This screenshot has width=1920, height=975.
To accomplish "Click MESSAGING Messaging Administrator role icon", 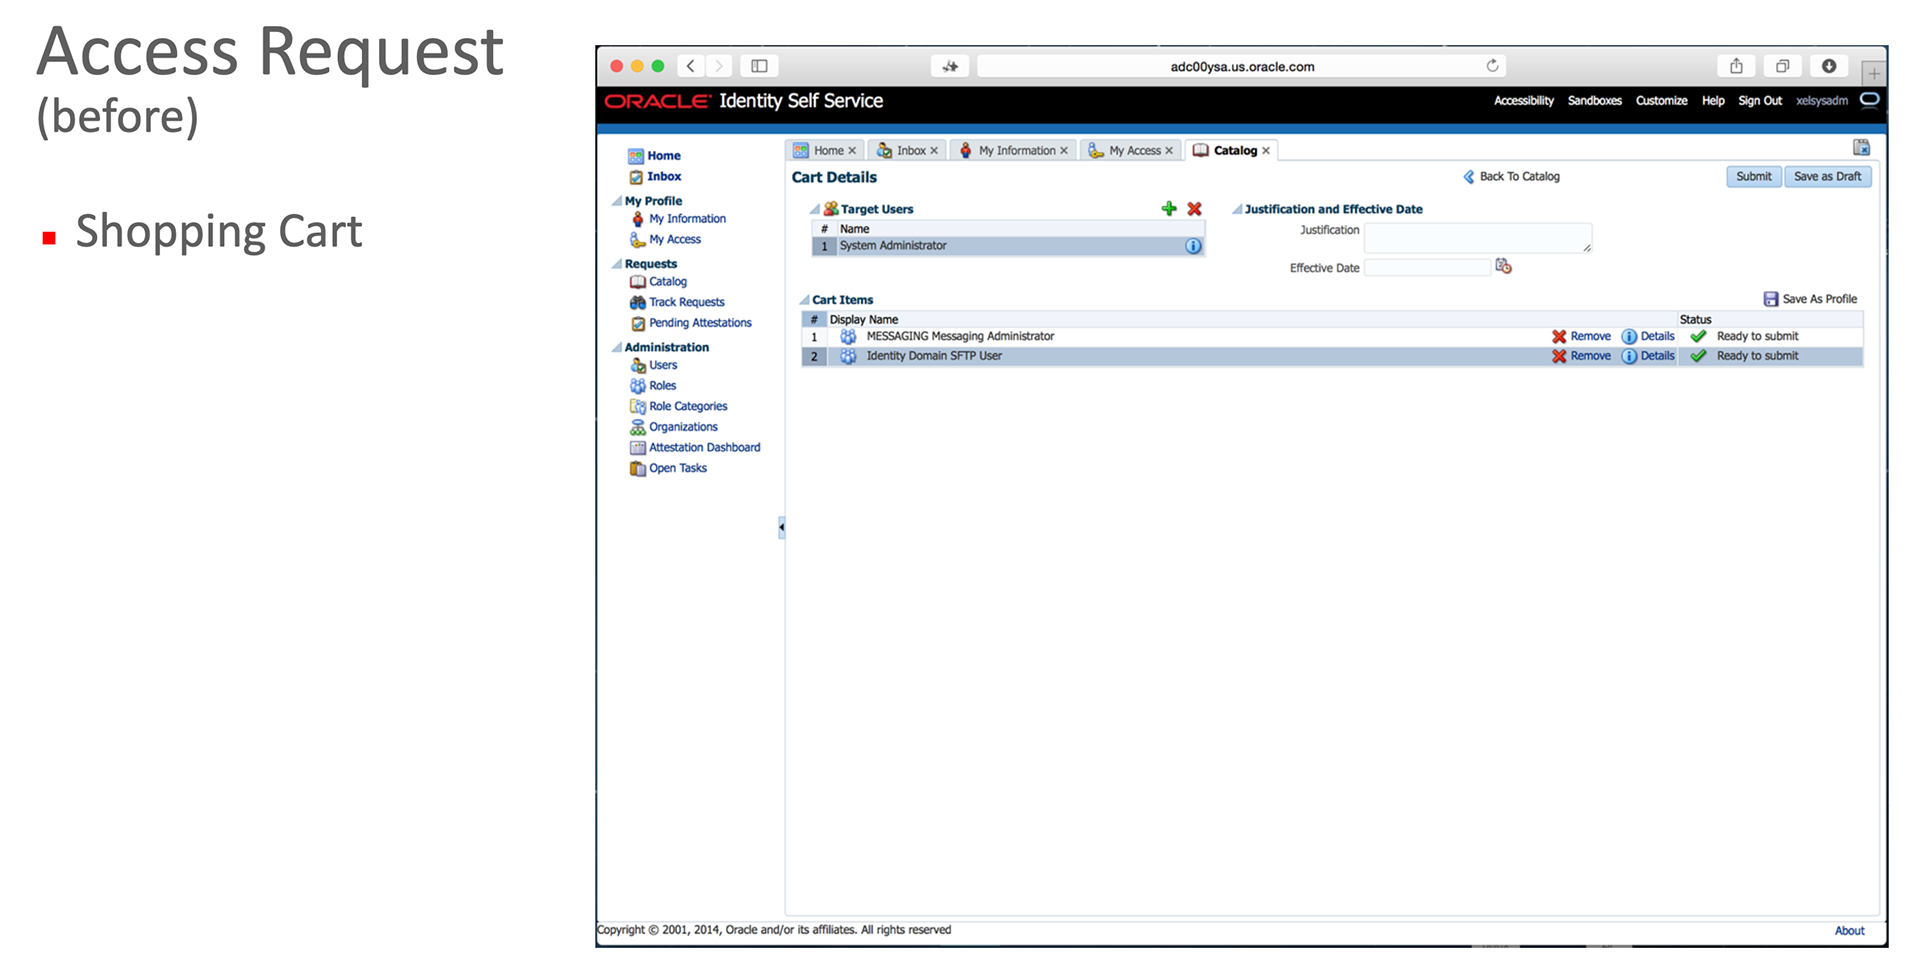I will pos(848,337).
